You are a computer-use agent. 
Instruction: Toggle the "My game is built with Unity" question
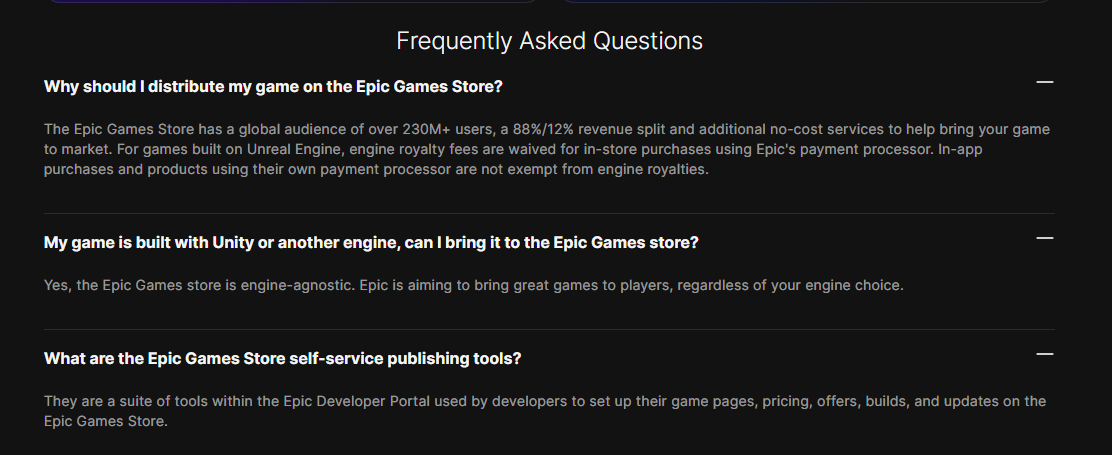tap(370, 243)
